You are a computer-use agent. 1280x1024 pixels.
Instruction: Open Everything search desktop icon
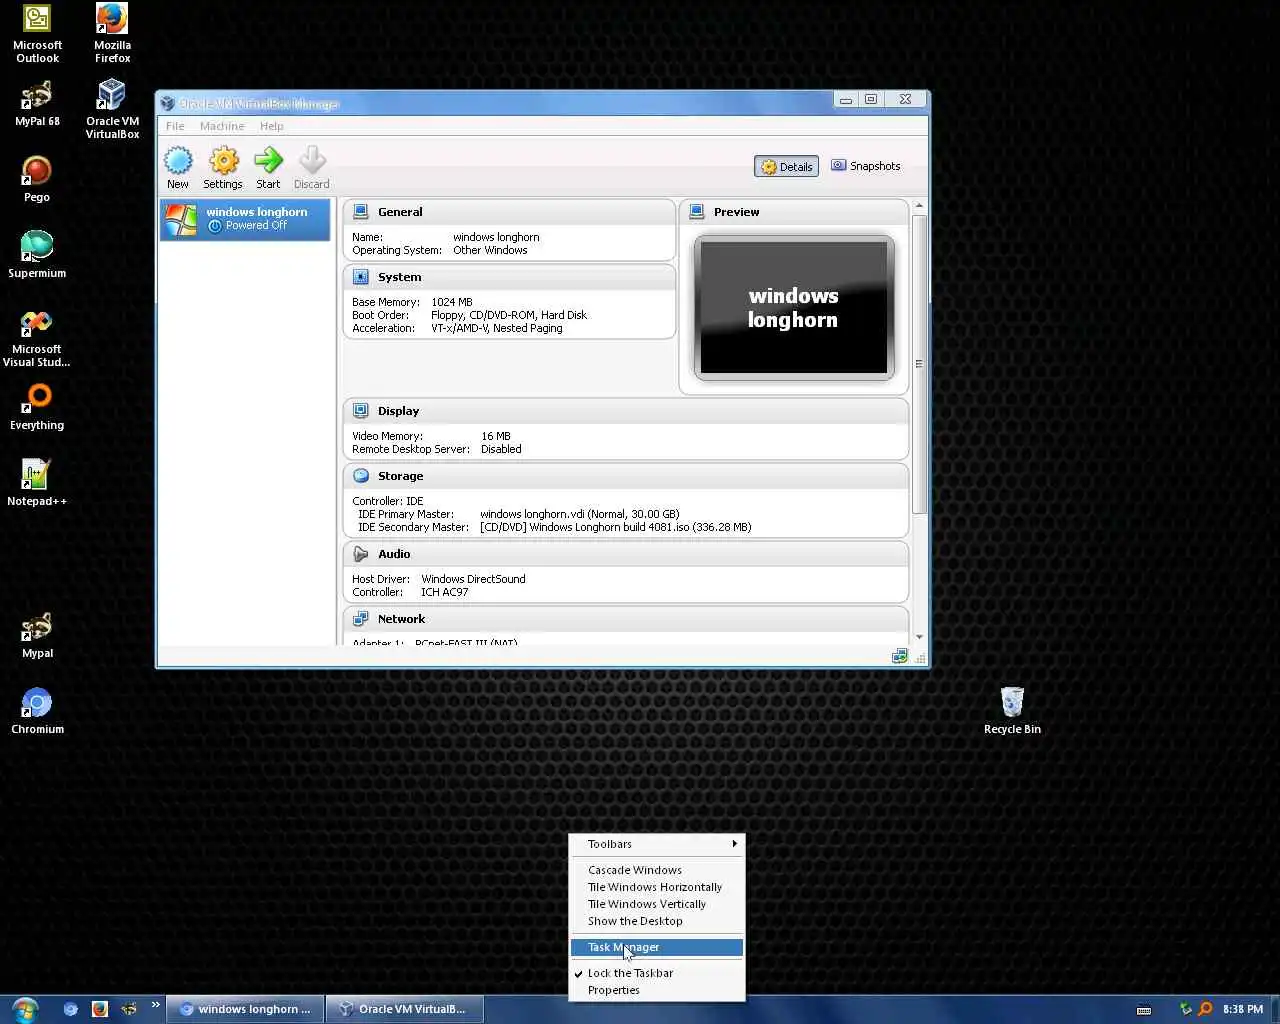37,407
